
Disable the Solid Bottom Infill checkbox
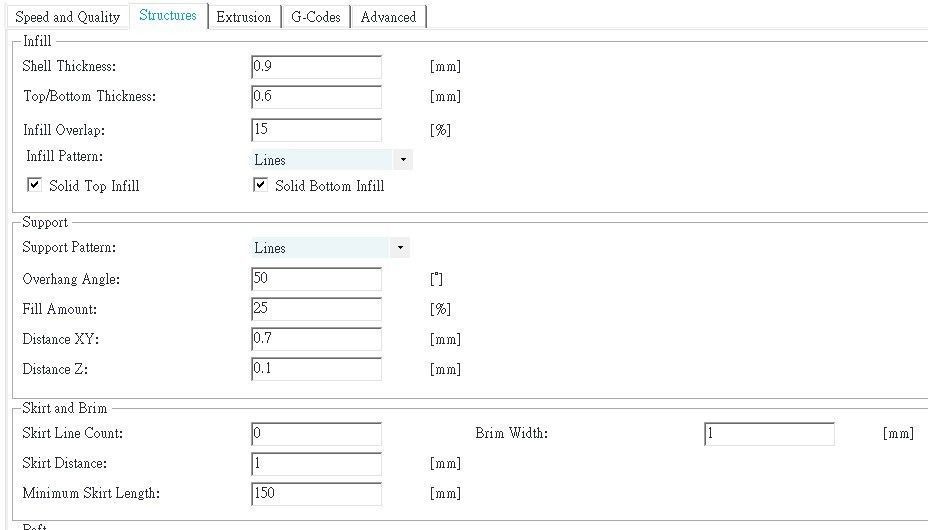pyautogui.click(x=261, y=185)
